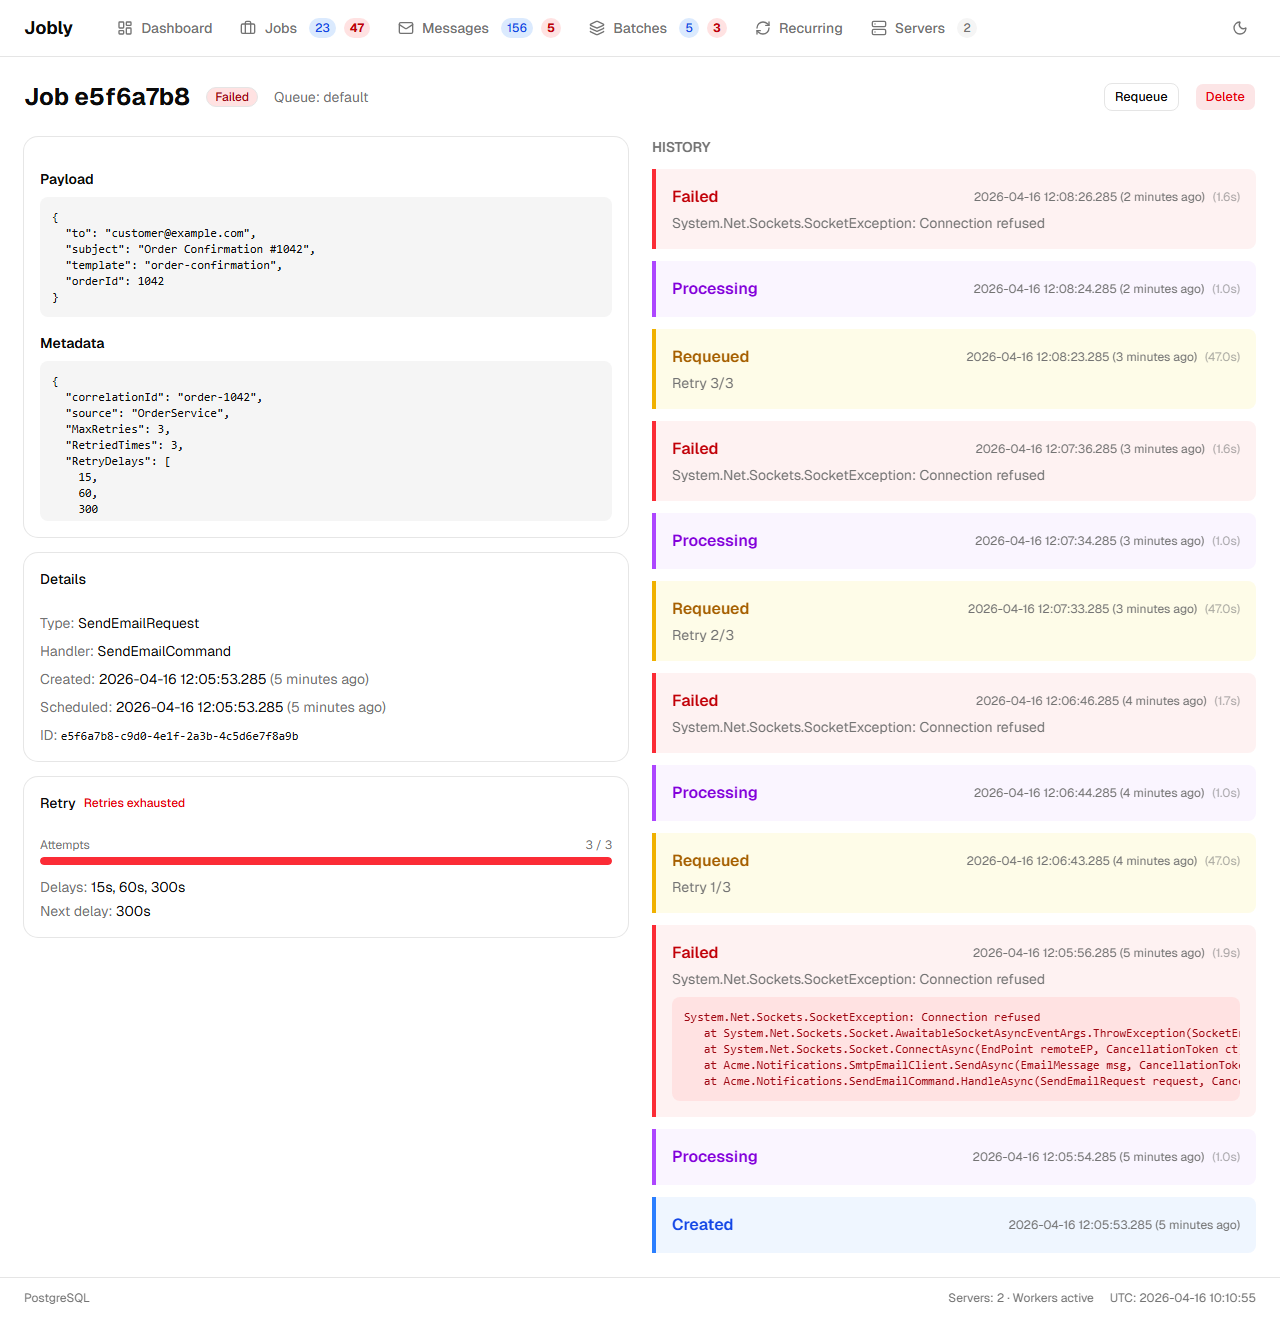Screen dimensions: 1280x1318
Task: Open the Messages tab
Action: [455, 28]
